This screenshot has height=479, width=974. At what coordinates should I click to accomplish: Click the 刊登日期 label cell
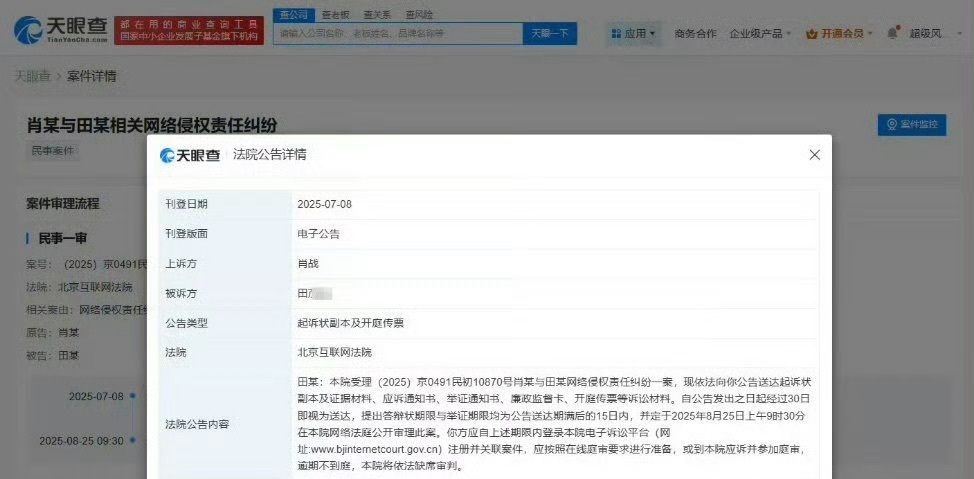(225, 204)
